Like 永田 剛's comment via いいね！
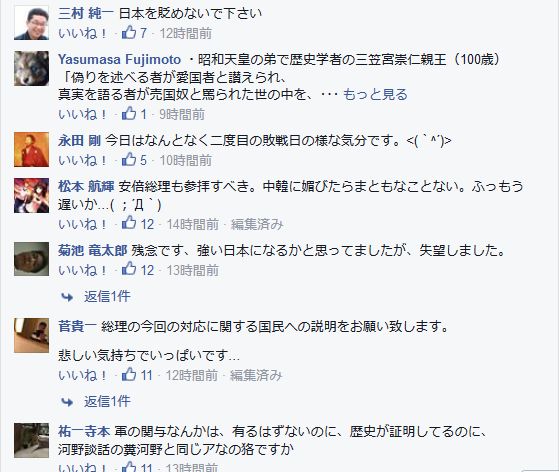The height and width of the screenshot is (472, 559). [x=83, y=160]
